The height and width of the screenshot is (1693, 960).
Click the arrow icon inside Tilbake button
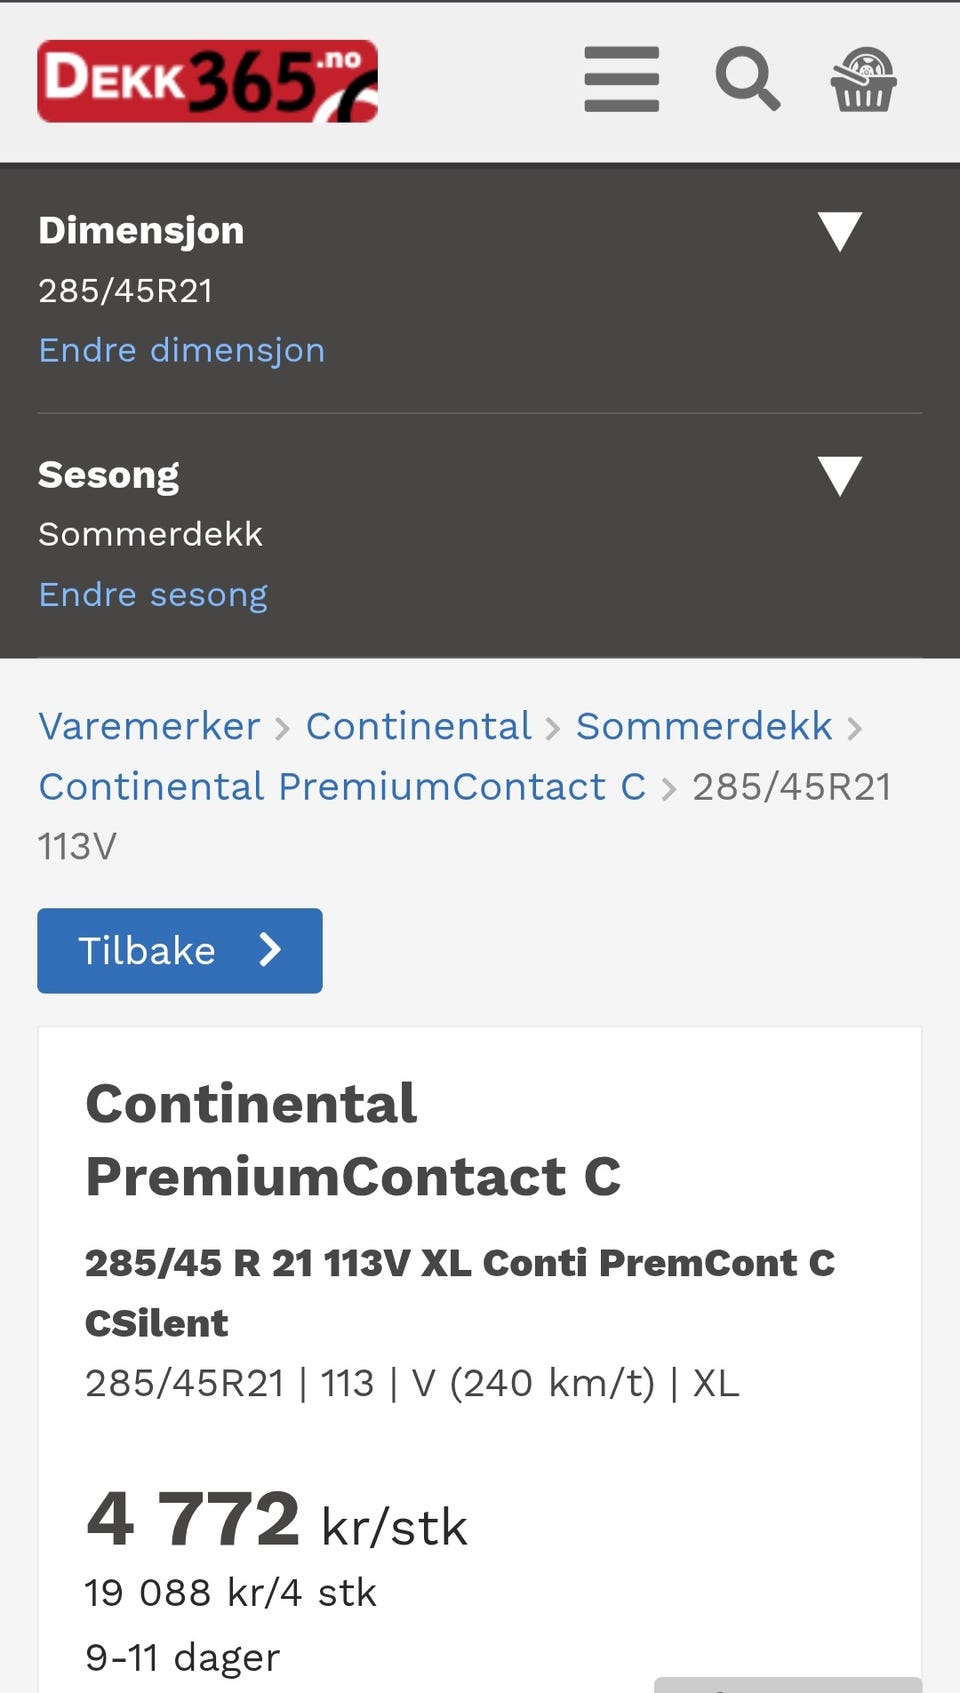click(x=270, y=950)
